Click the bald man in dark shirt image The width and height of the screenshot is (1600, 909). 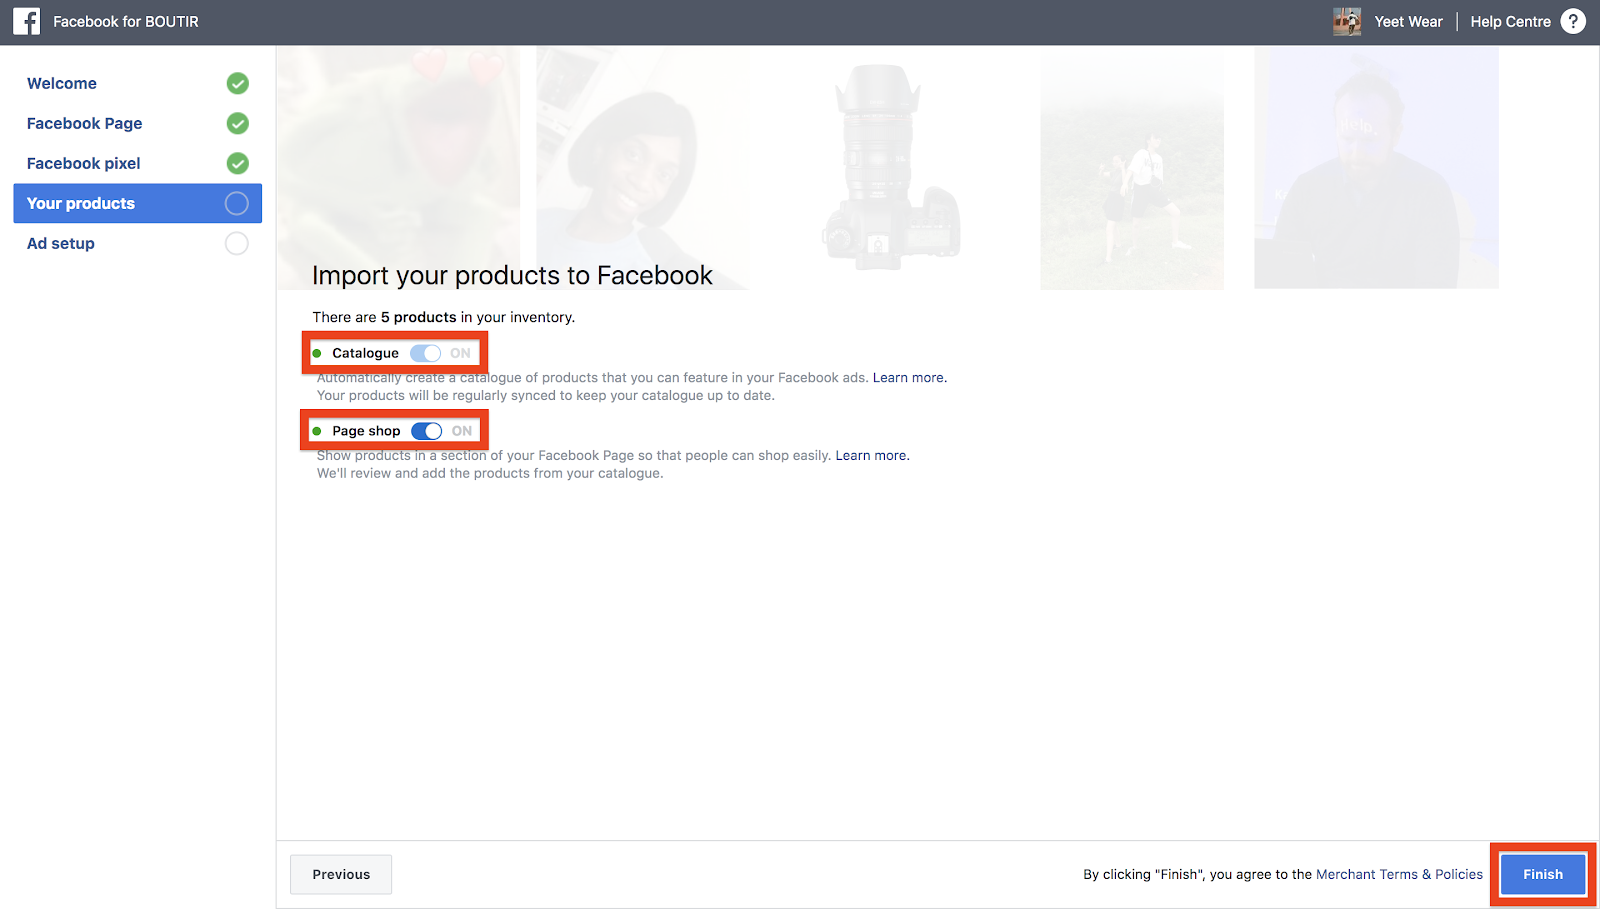(x=1376, y=167)
